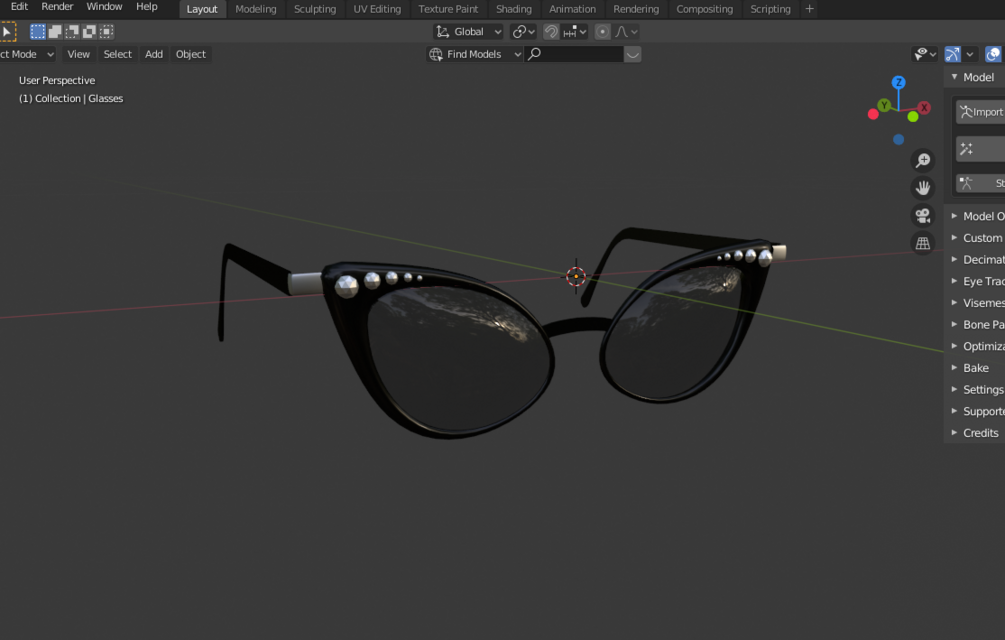The height and width of the screenshot is (640, 1005).
Task: Toggle proportional editing circle button
Action: 602,31
